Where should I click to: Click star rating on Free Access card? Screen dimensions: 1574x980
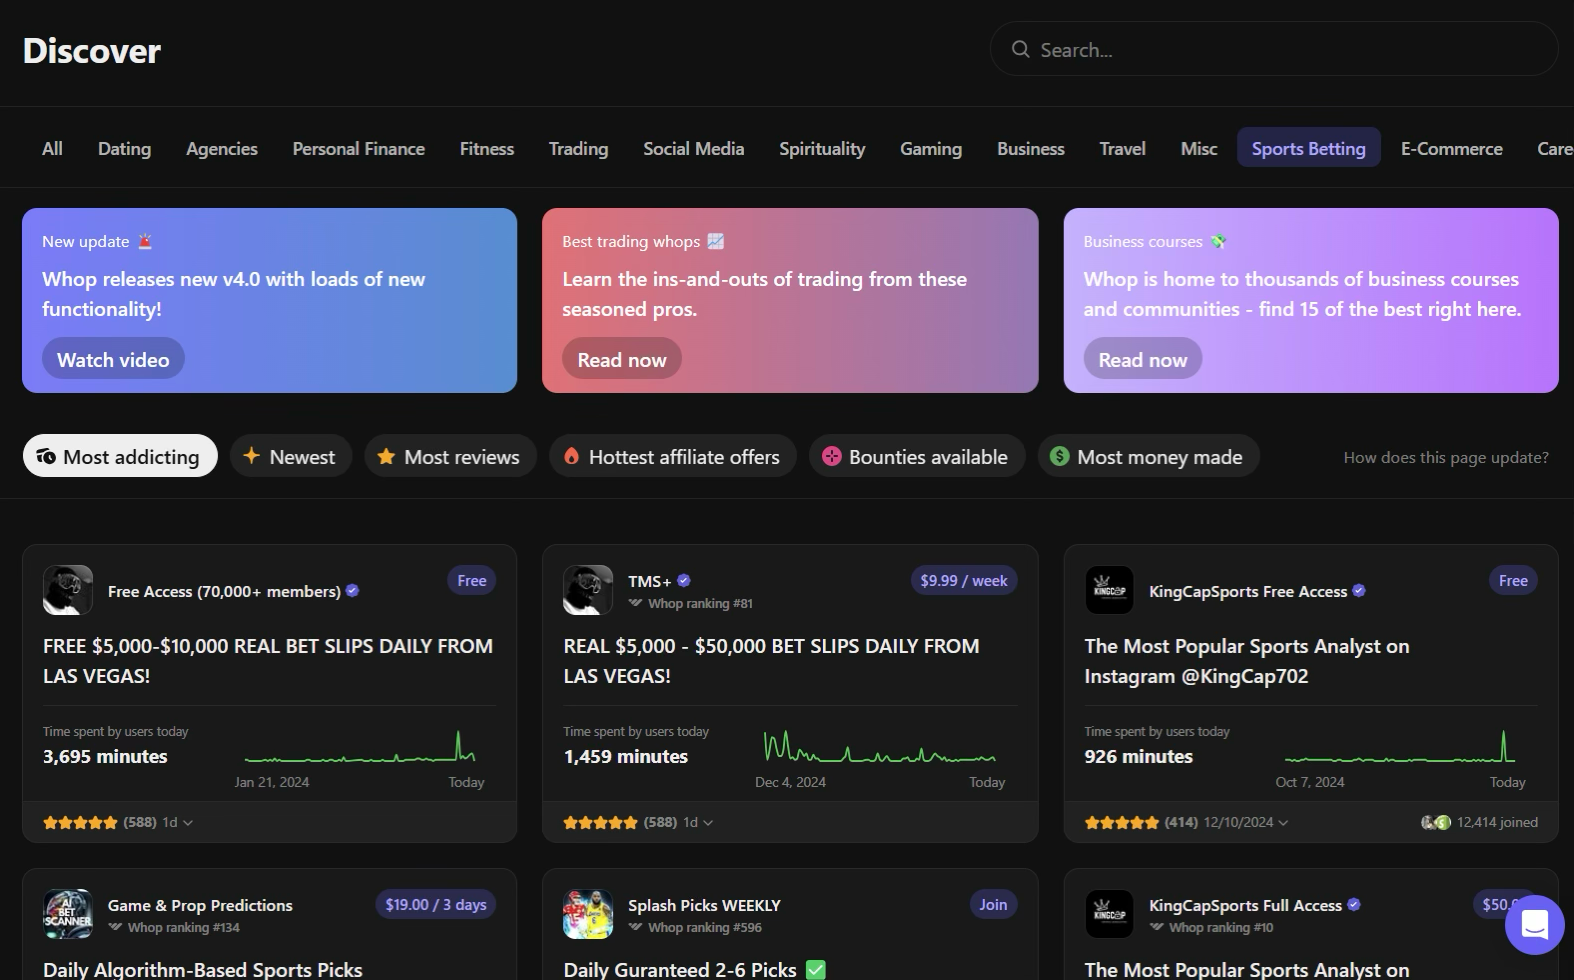(x=80, y=822)
